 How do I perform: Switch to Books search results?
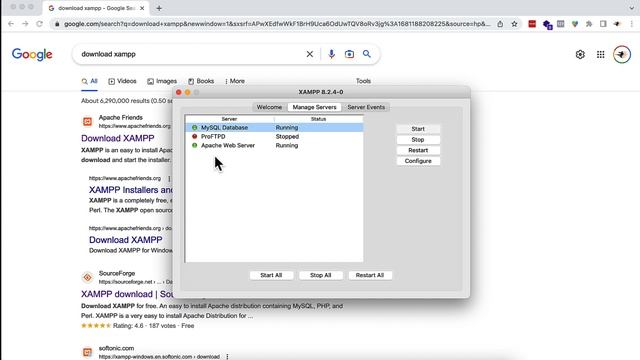[x=201, y=81]
